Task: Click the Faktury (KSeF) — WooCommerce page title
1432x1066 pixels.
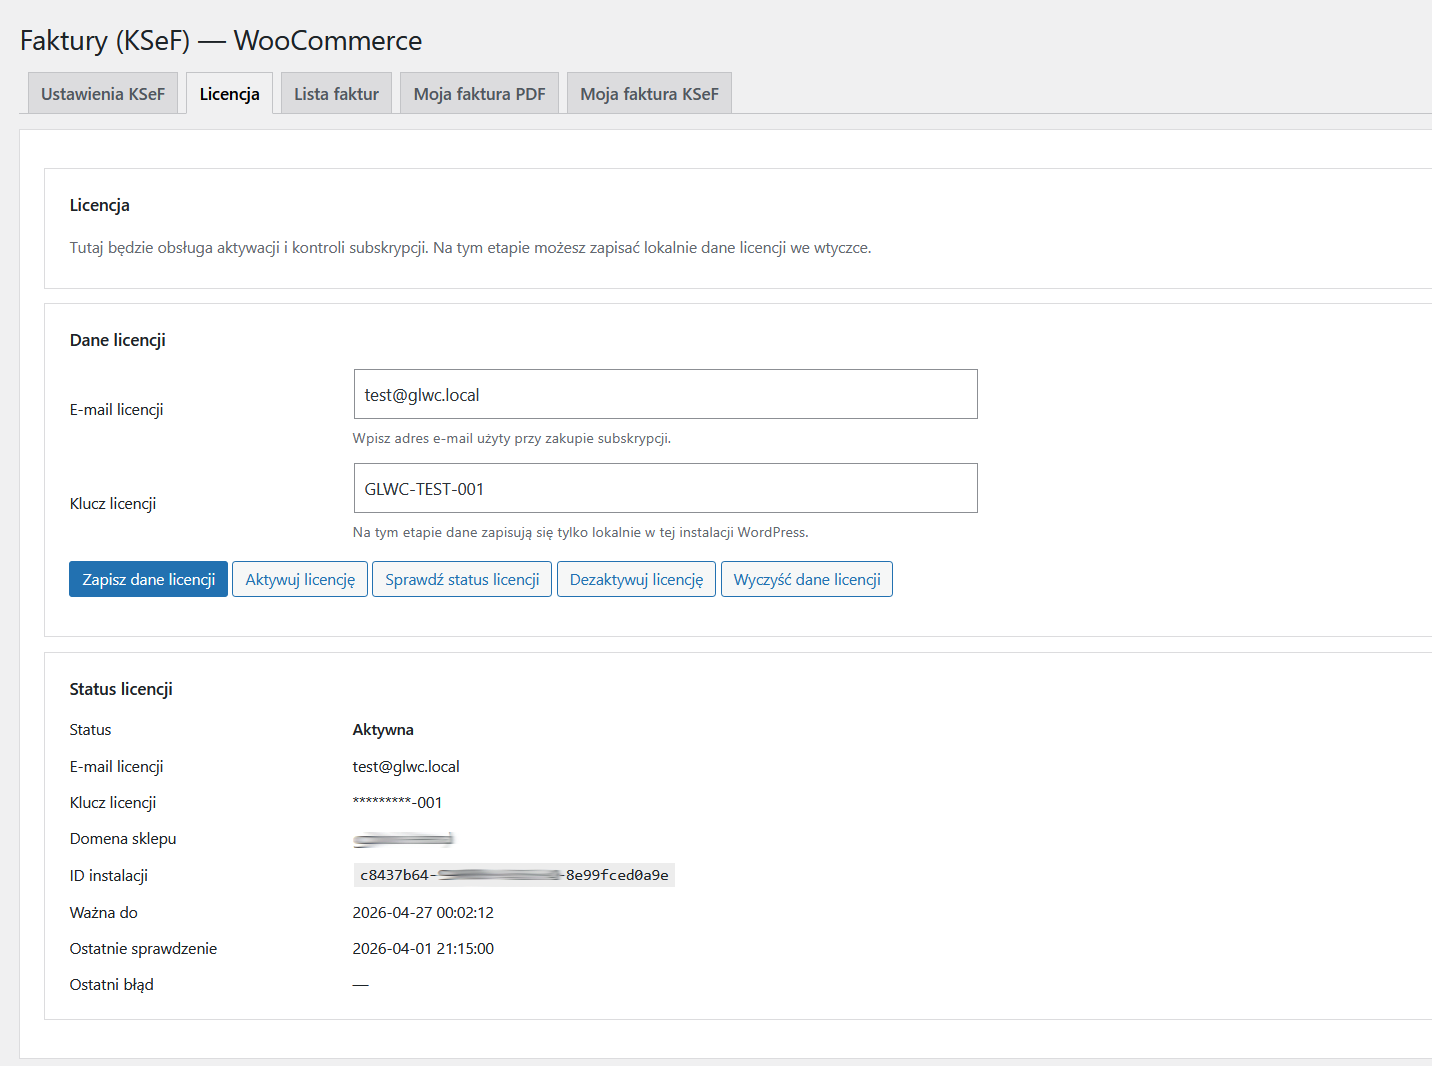Action: point(221,40)
